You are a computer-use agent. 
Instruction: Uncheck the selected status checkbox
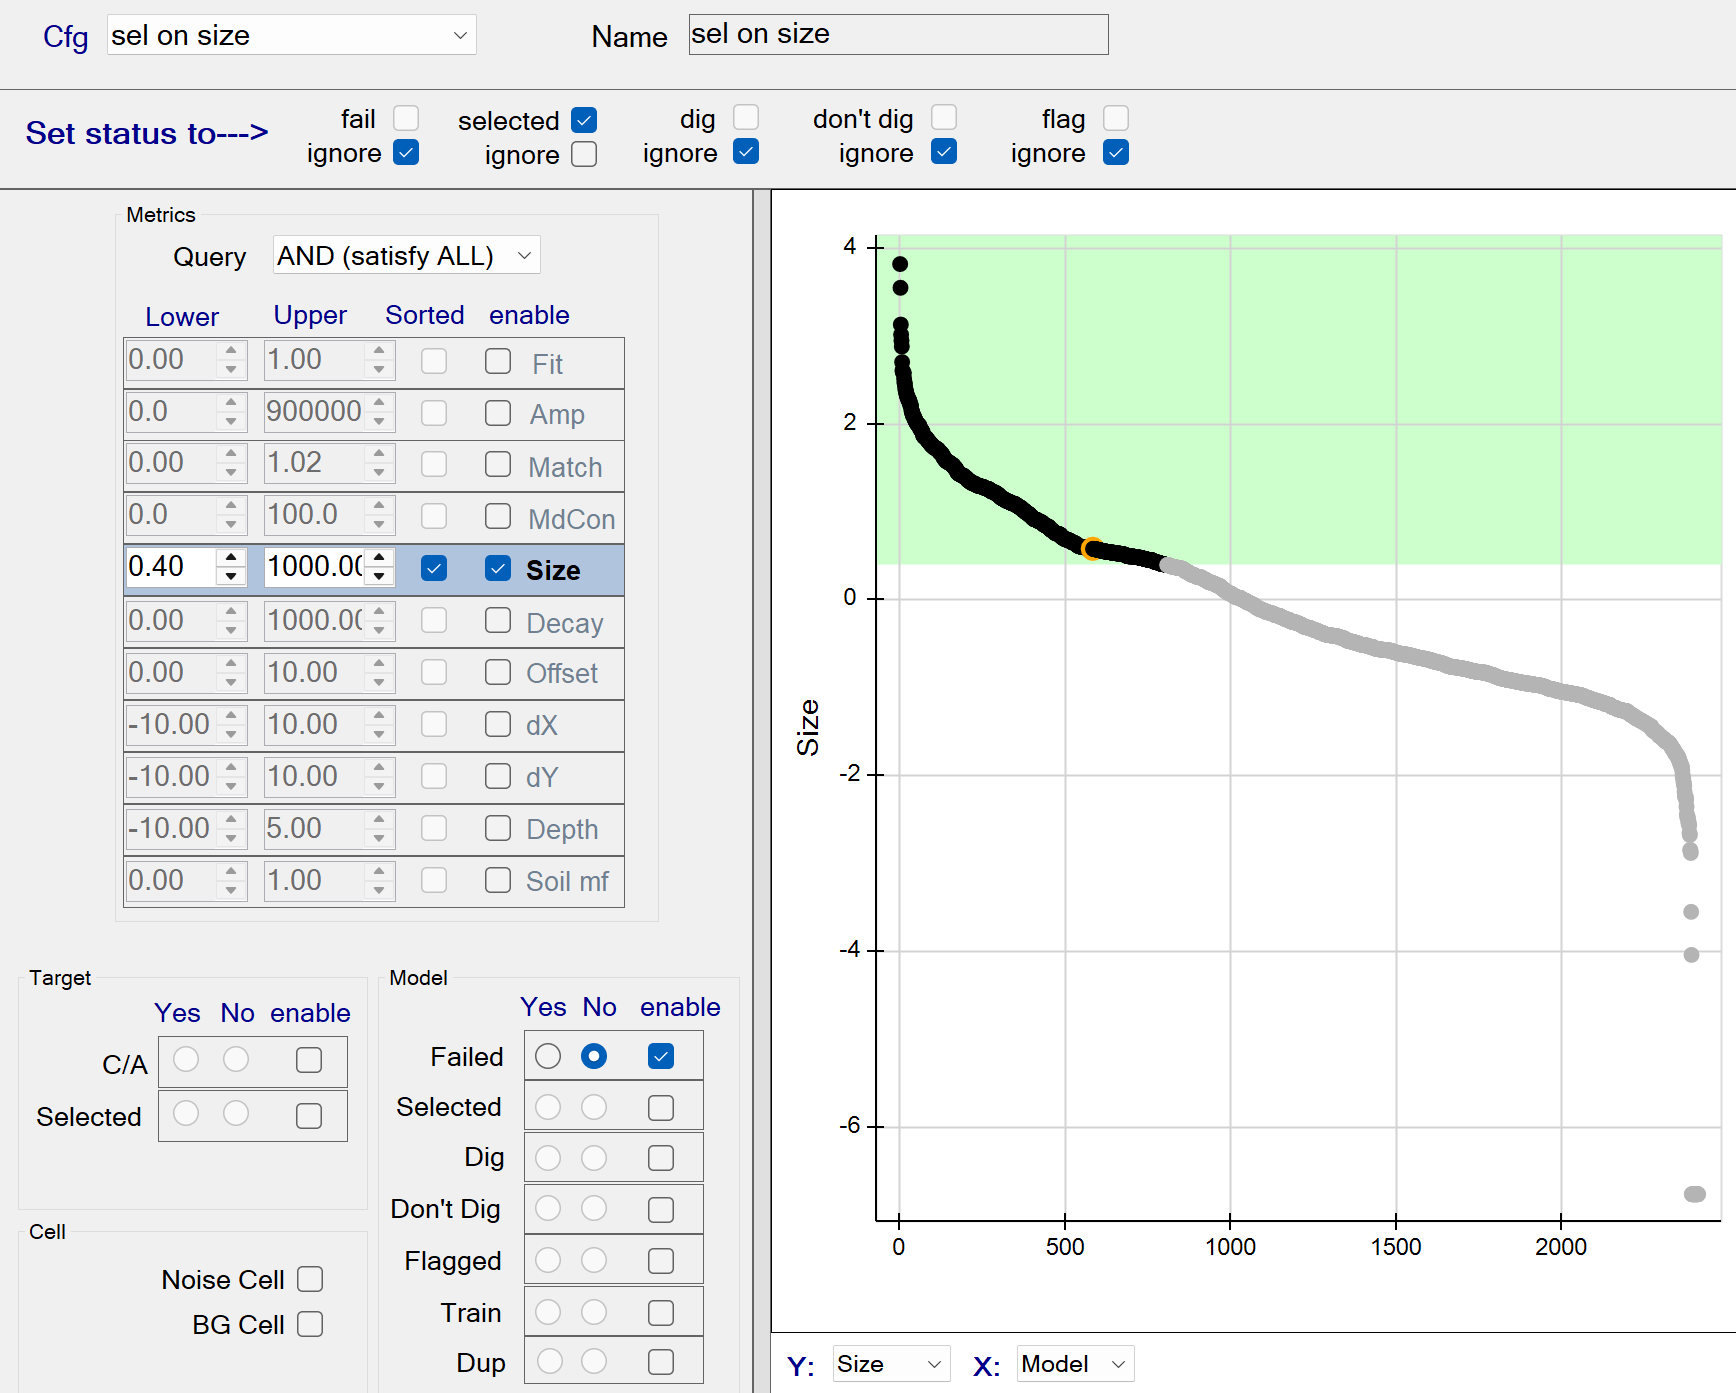point(584,120)
